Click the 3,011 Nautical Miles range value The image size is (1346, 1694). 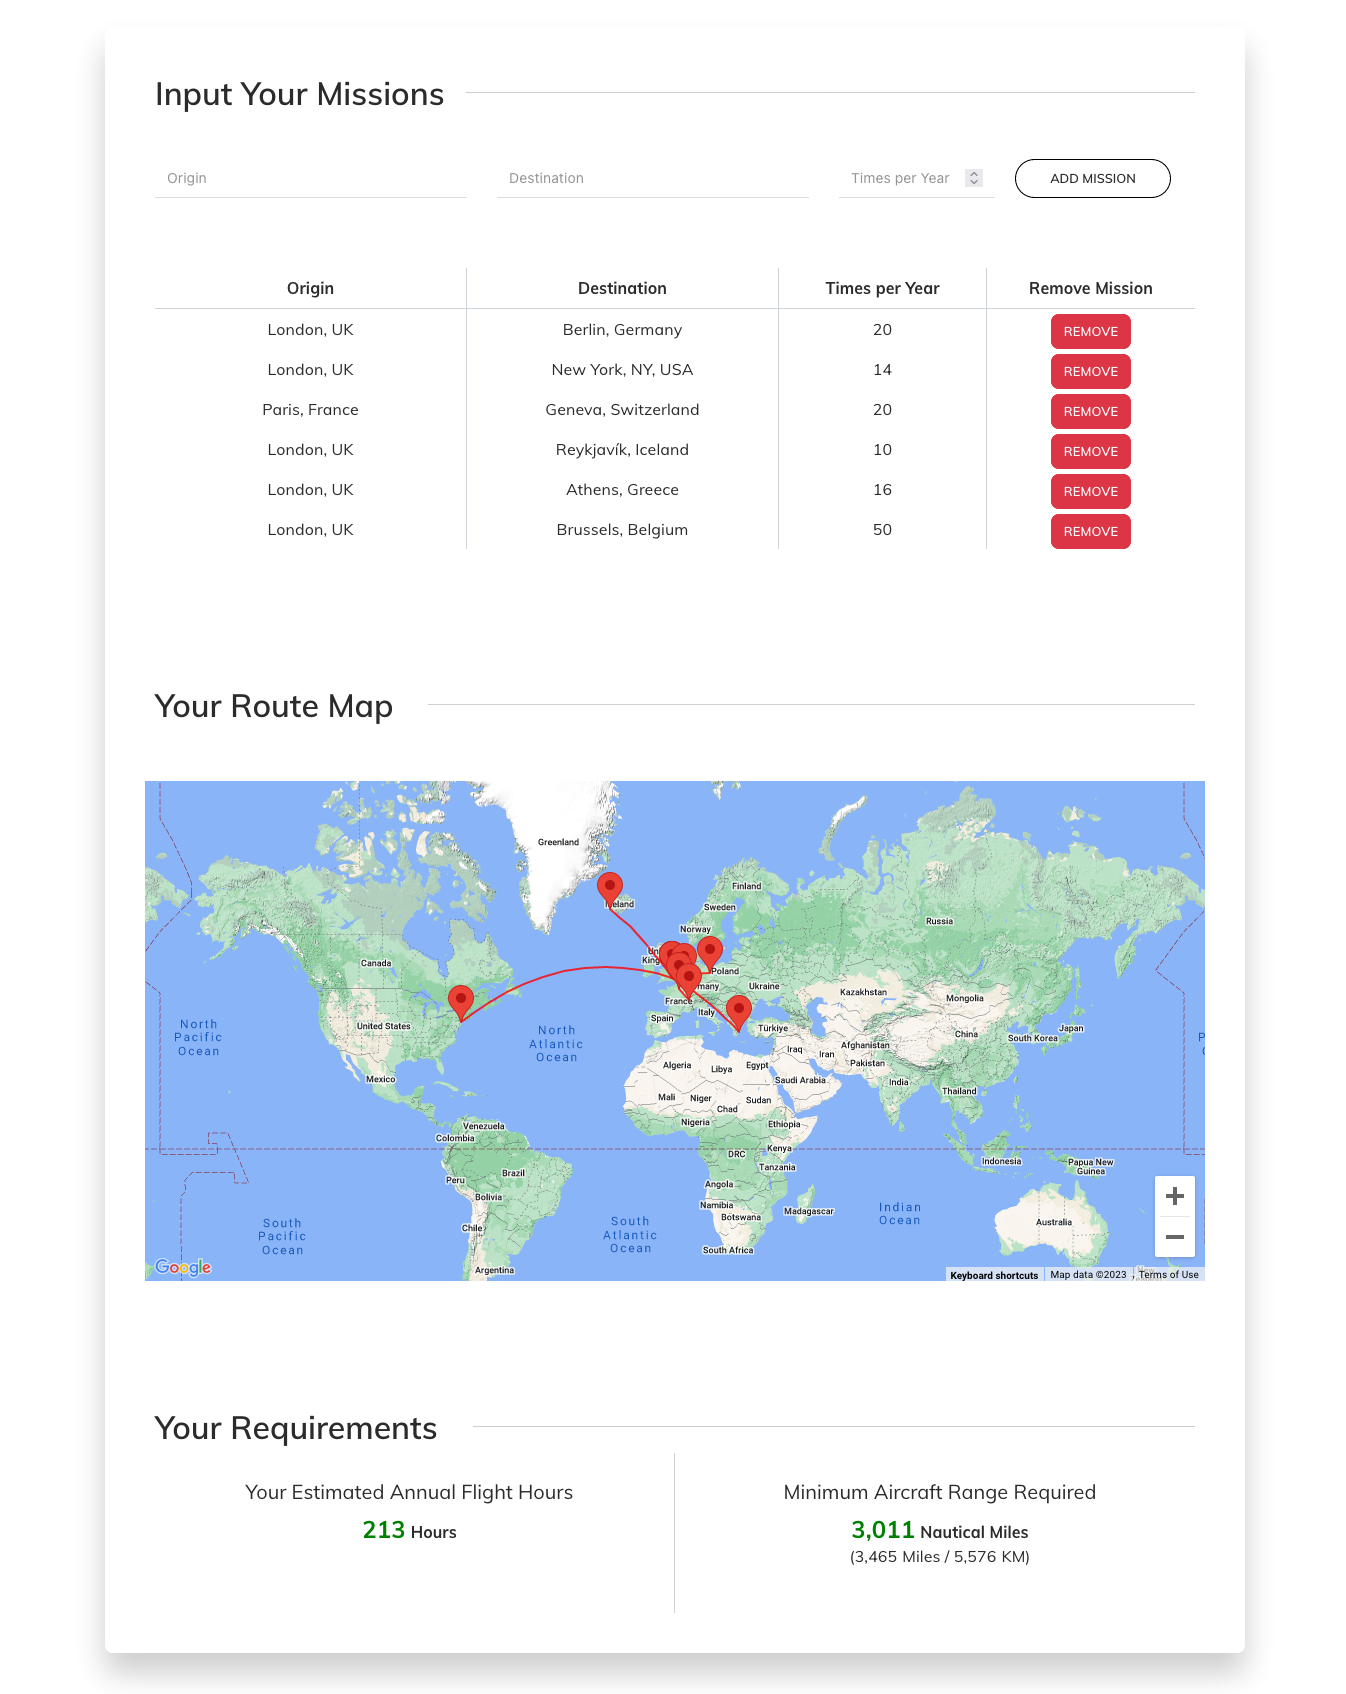point(939,1531)
